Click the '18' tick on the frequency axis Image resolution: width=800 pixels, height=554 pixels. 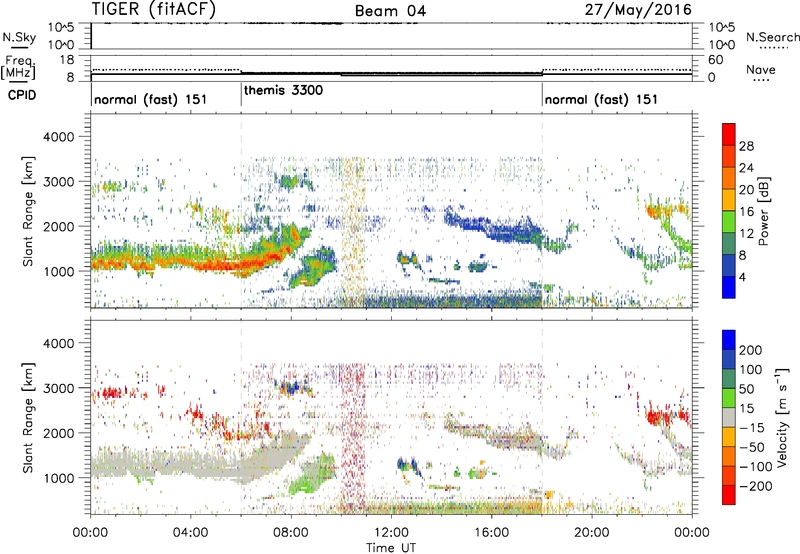67,59
